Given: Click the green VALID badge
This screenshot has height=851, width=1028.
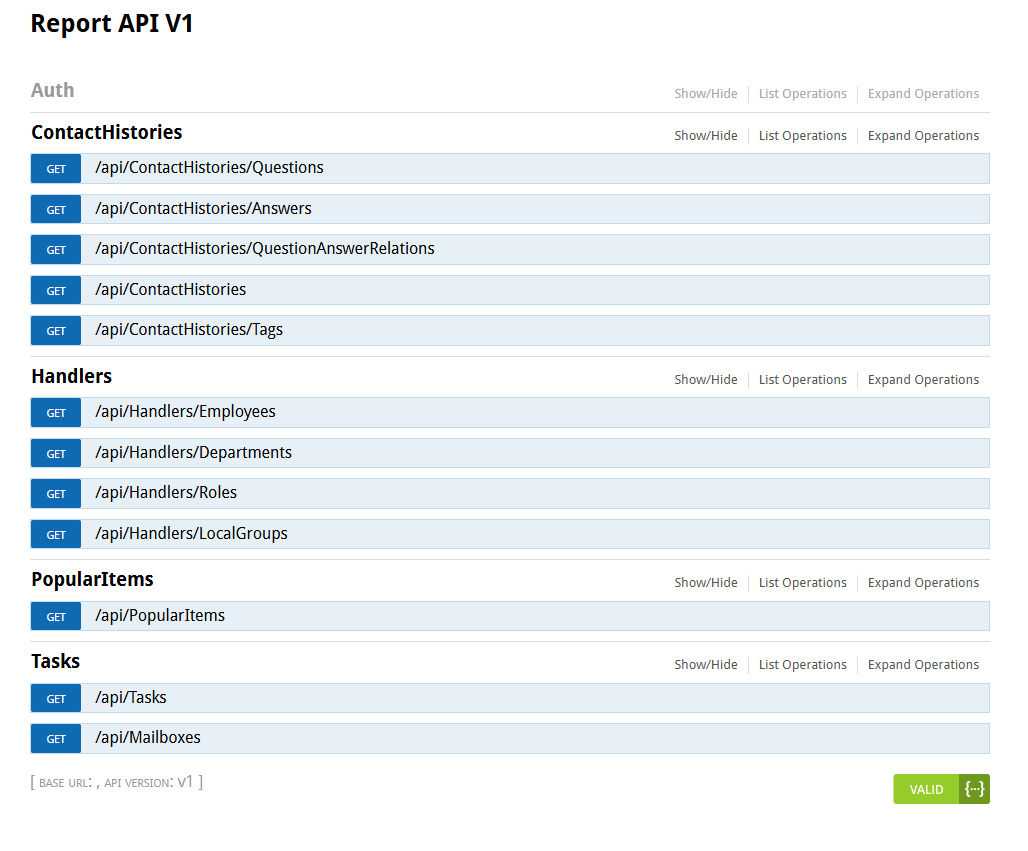Looking at the screenshot, I should [926, 789].
